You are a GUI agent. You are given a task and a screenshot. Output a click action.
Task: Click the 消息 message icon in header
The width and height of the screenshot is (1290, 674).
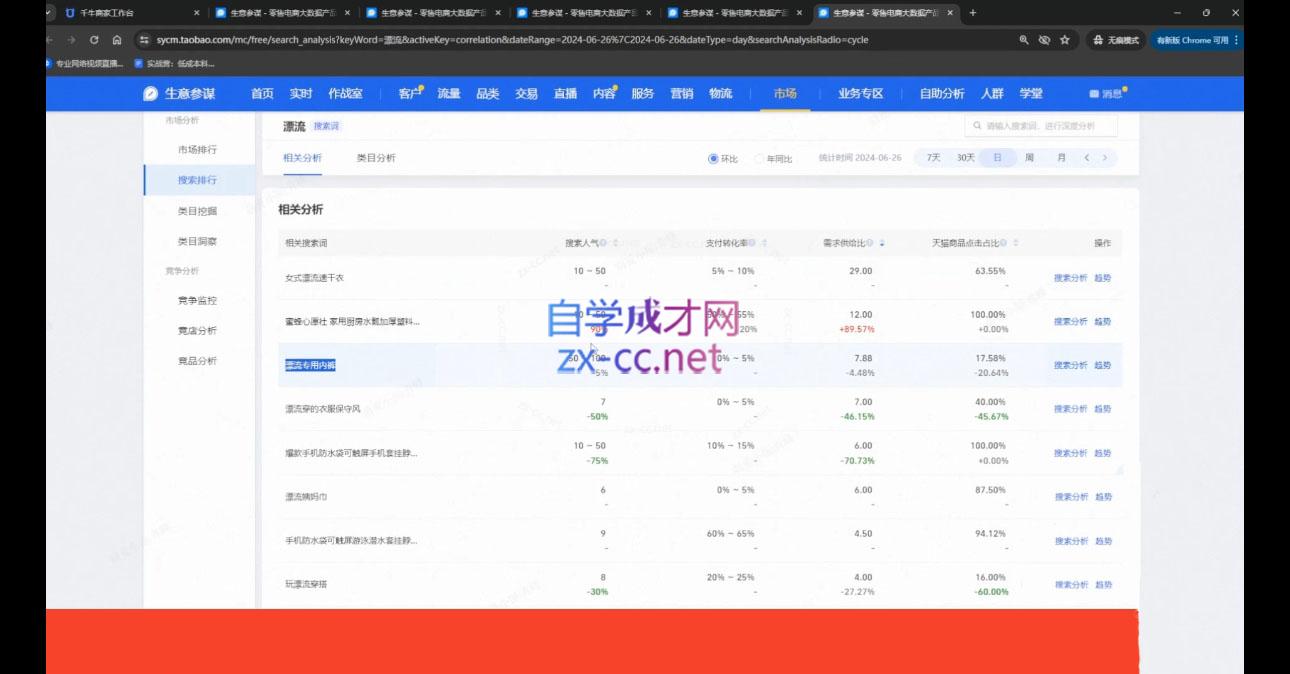(x=1094, y=94)
